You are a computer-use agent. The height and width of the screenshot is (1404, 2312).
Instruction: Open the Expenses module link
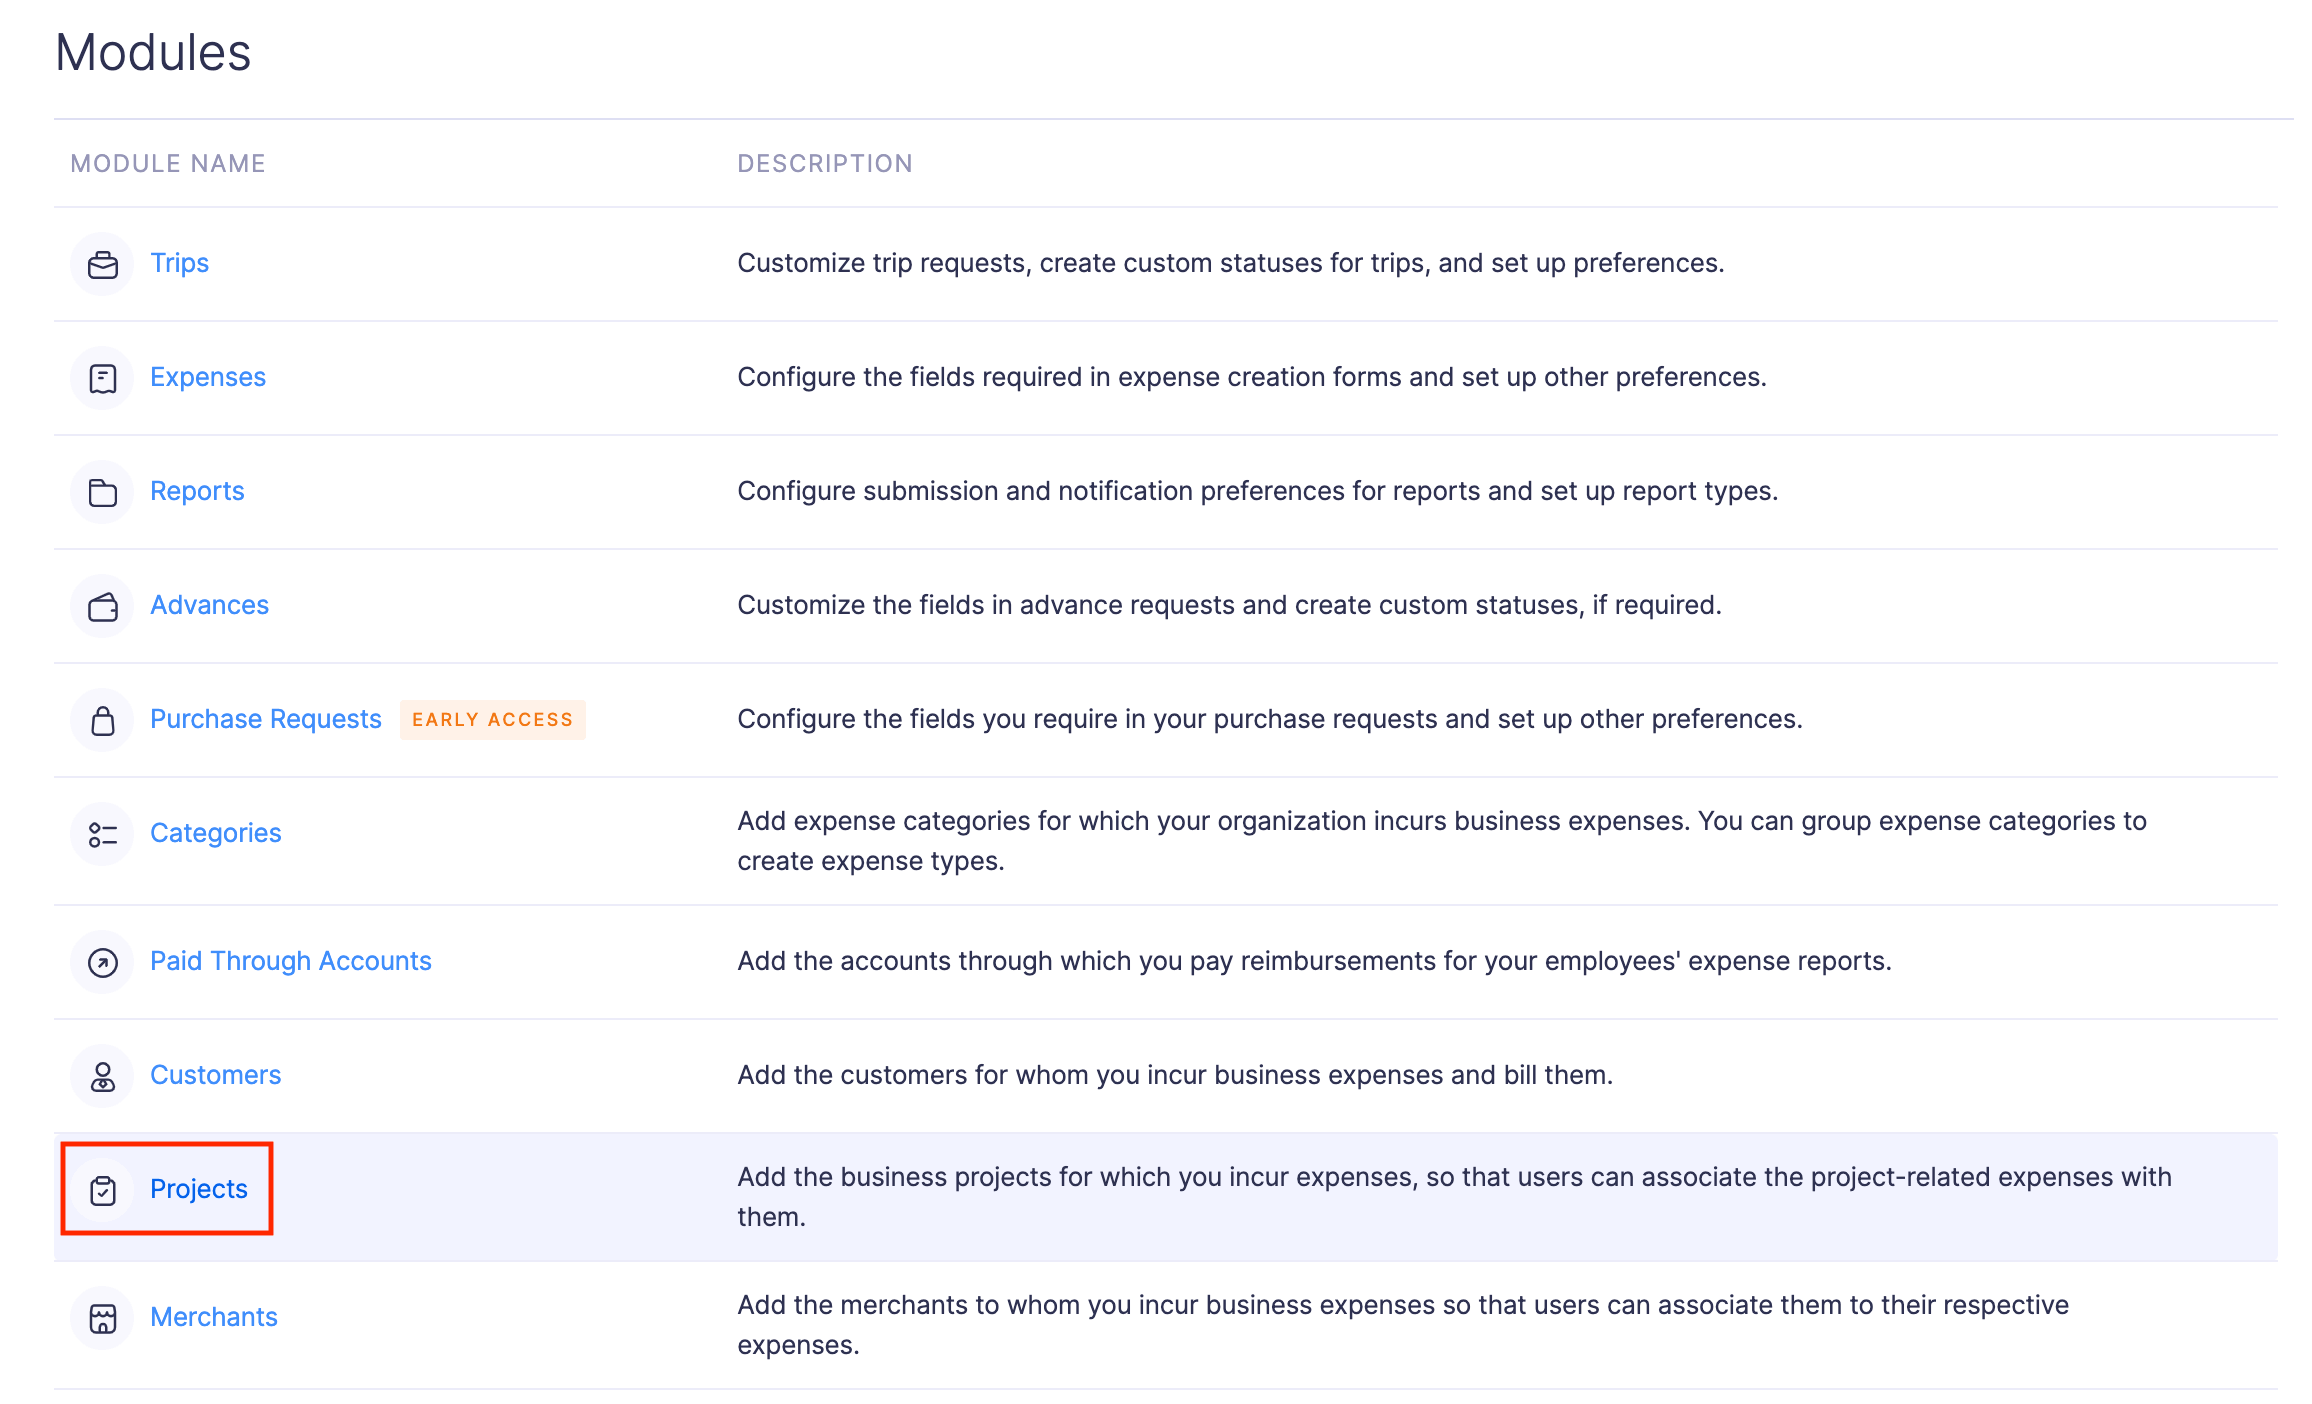pyautogui.click(x=207, y=377)
